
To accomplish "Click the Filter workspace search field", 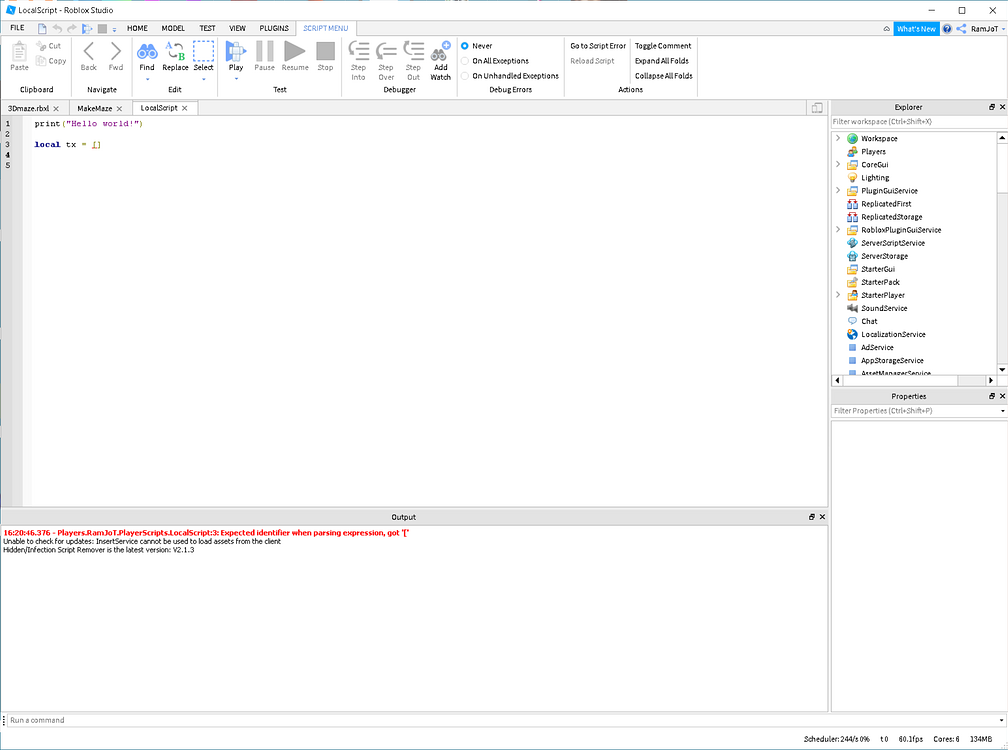I will click(919, 121).
